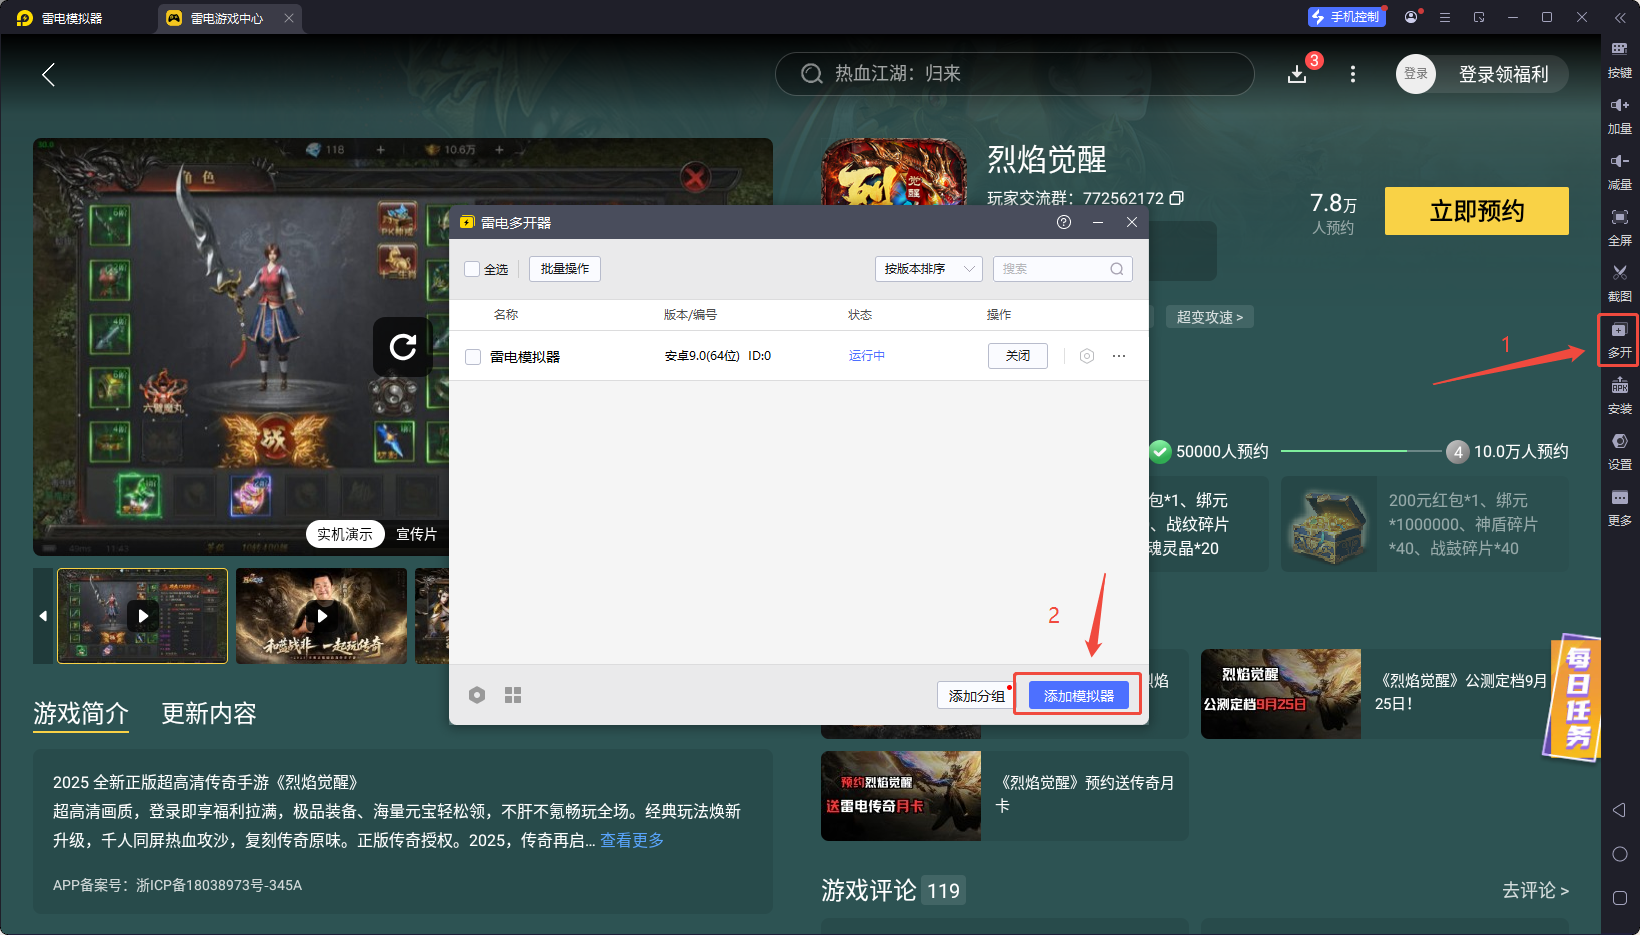Click the 添加分组 button
Image resolution: width=1640 pixels, height=935 pixels.
976,695
